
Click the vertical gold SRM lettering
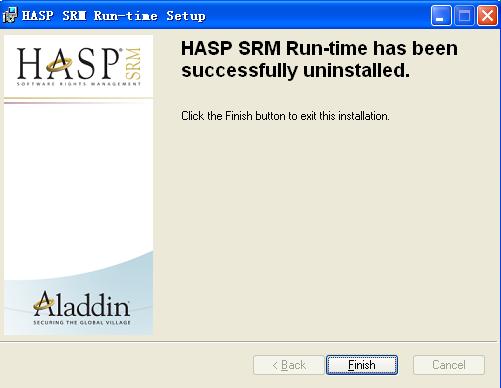133,63
